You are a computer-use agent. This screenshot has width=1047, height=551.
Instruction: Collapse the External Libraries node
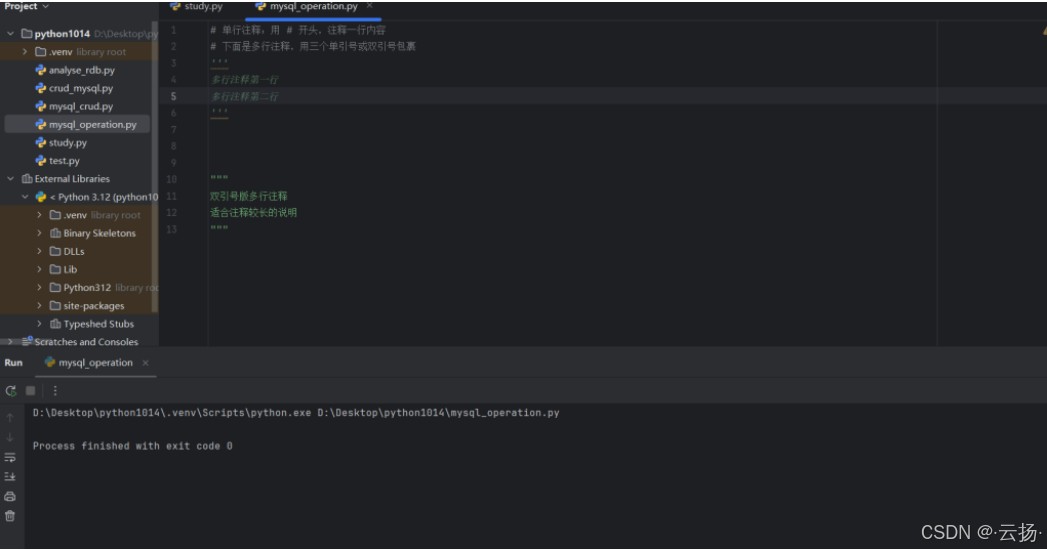11,179
